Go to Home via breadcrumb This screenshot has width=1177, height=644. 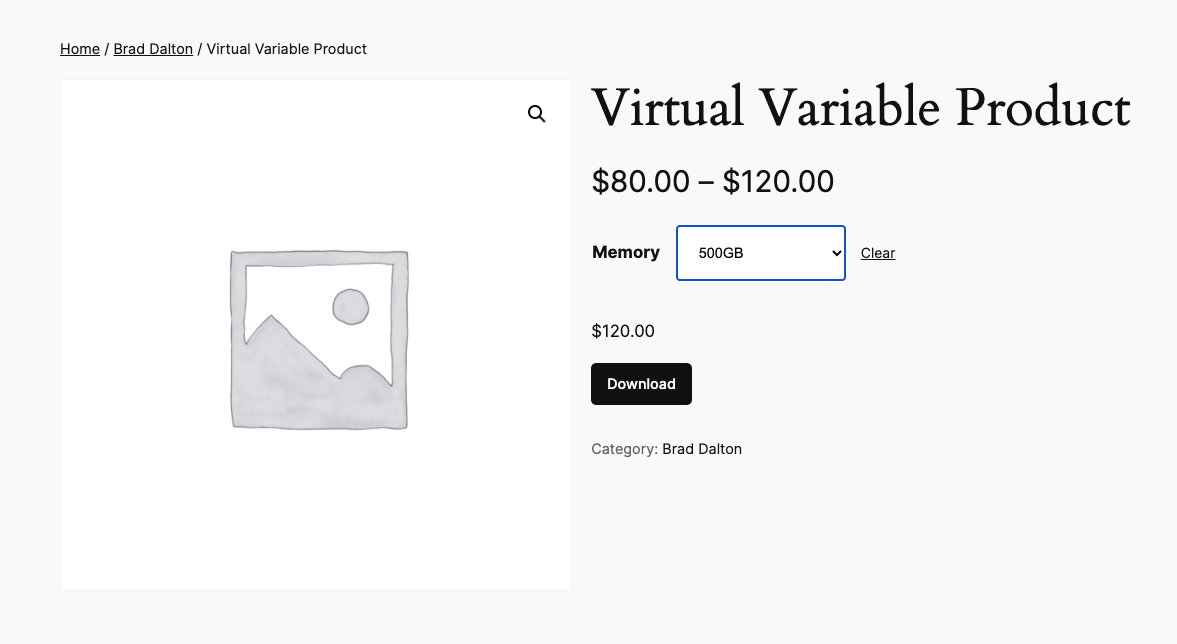pyautogui.click(x=80, y=49)
